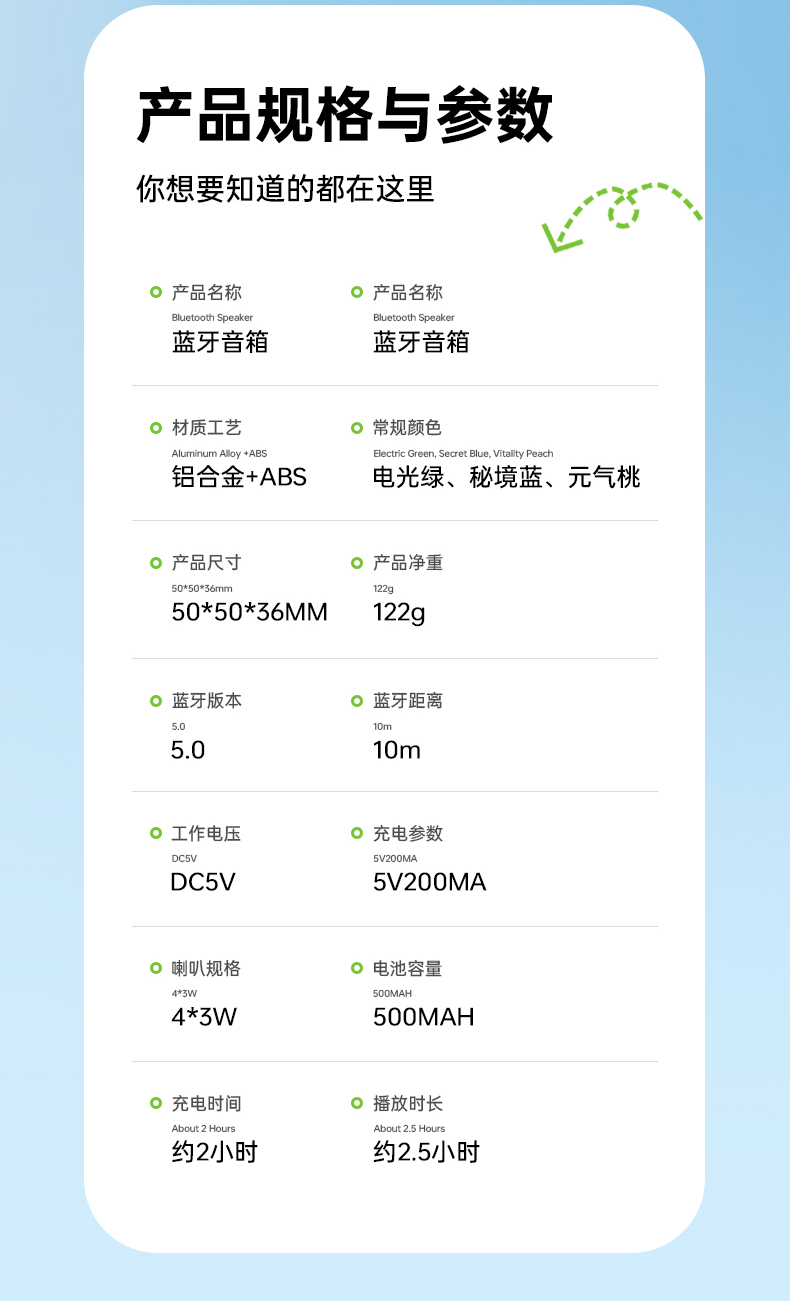Click the 约2.5小时 playback duration text
The width and height of the screenshot is (790, 1301).
[x=426, y=1152]
